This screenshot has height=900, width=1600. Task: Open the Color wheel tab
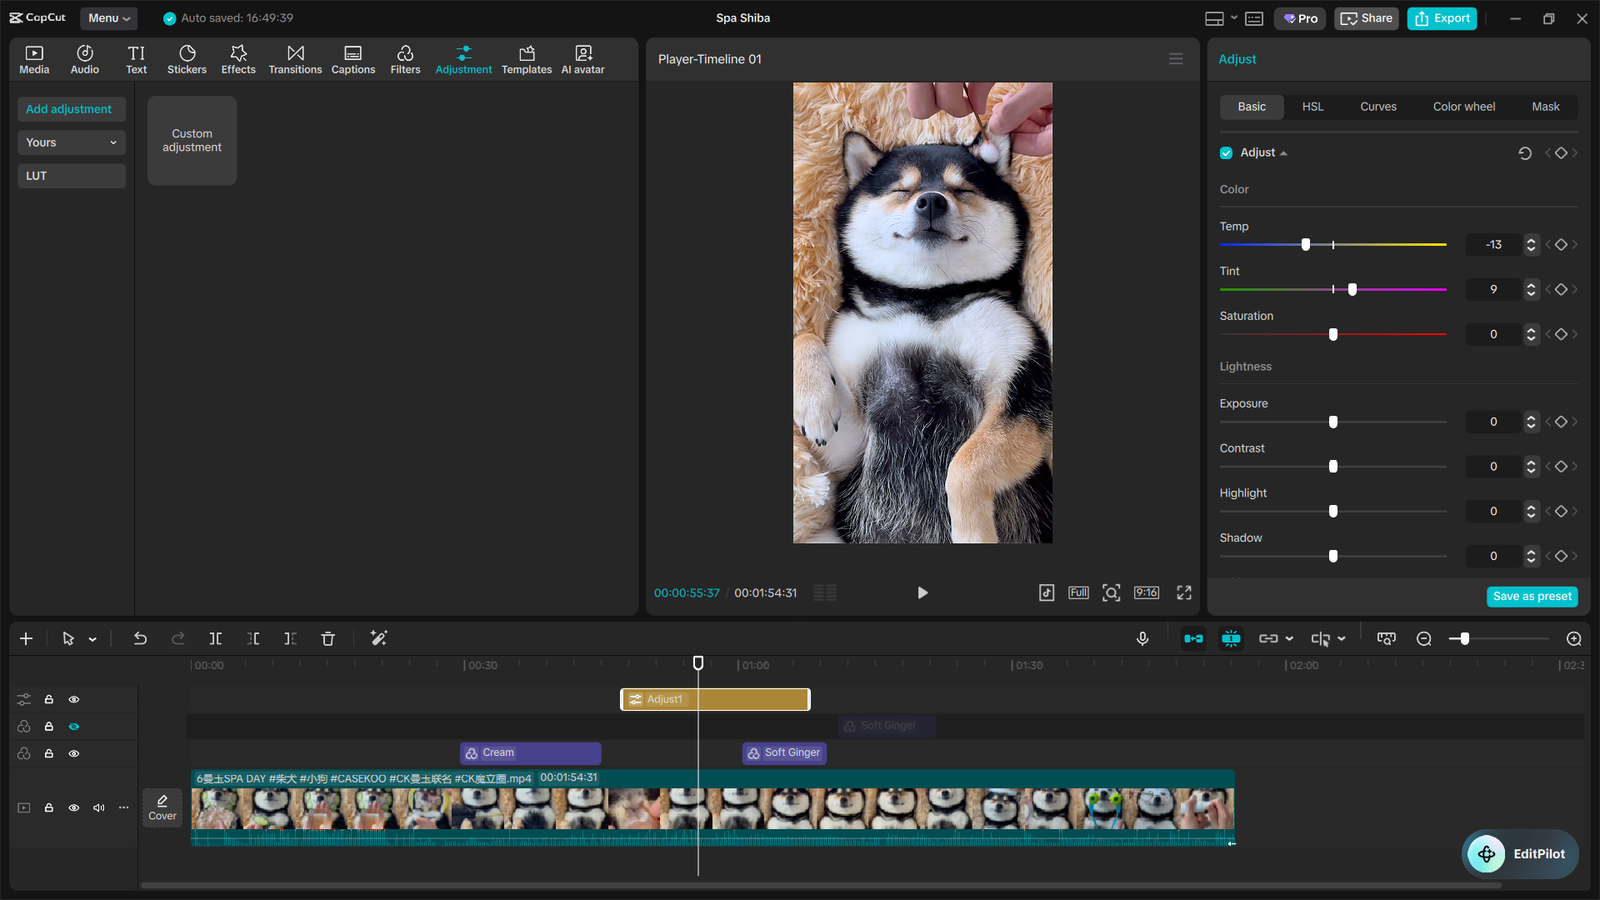[1463, 106]
